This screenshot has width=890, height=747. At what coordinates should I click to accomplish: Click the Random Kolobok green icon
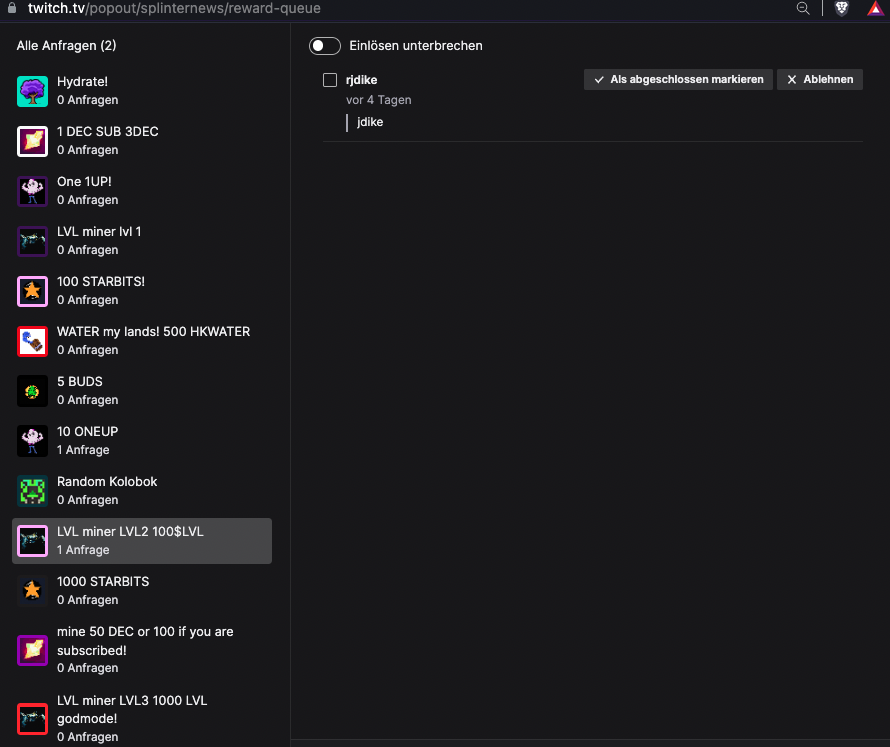[x=32, y=491]
